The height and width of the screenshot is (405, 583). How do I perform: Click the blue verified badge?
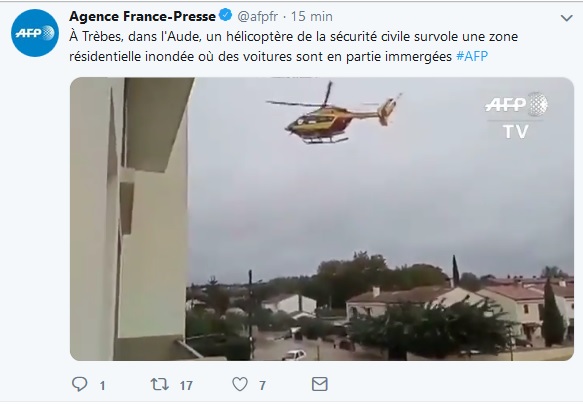226,16
